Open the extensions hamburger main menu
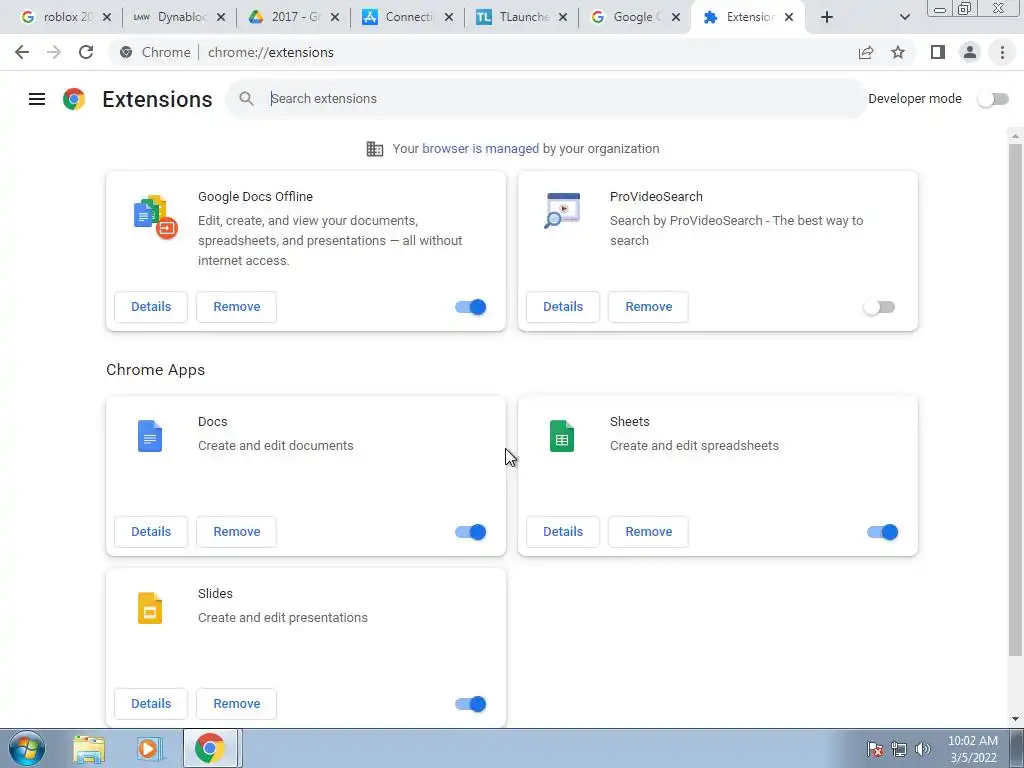The height and width of the screenshot is (768, 1024). 37,99
